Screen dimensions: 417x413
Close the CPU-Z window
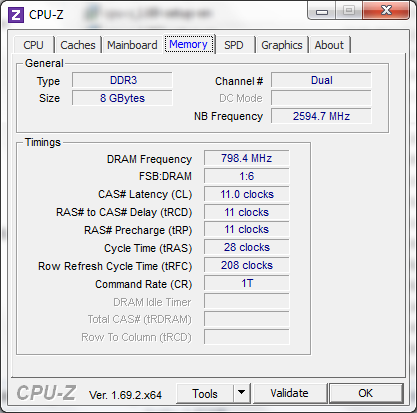coord(386,11)
